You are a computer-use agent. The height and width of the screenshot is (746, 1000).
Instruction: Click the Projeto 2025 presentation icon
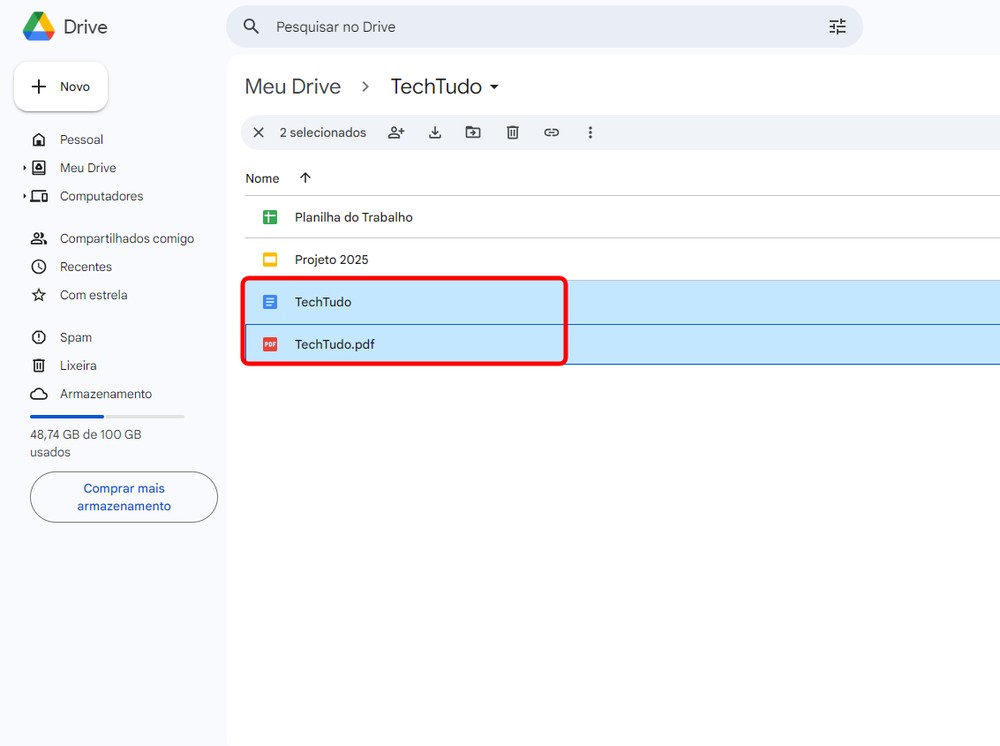coord(269,259)
